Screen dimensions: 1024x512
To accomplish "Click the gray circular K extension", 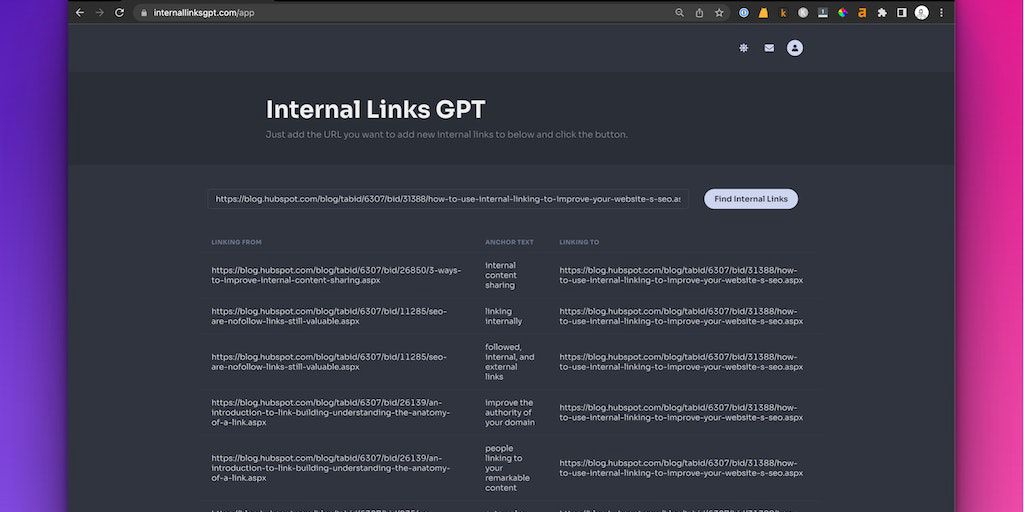I will (x=803, y=12).
